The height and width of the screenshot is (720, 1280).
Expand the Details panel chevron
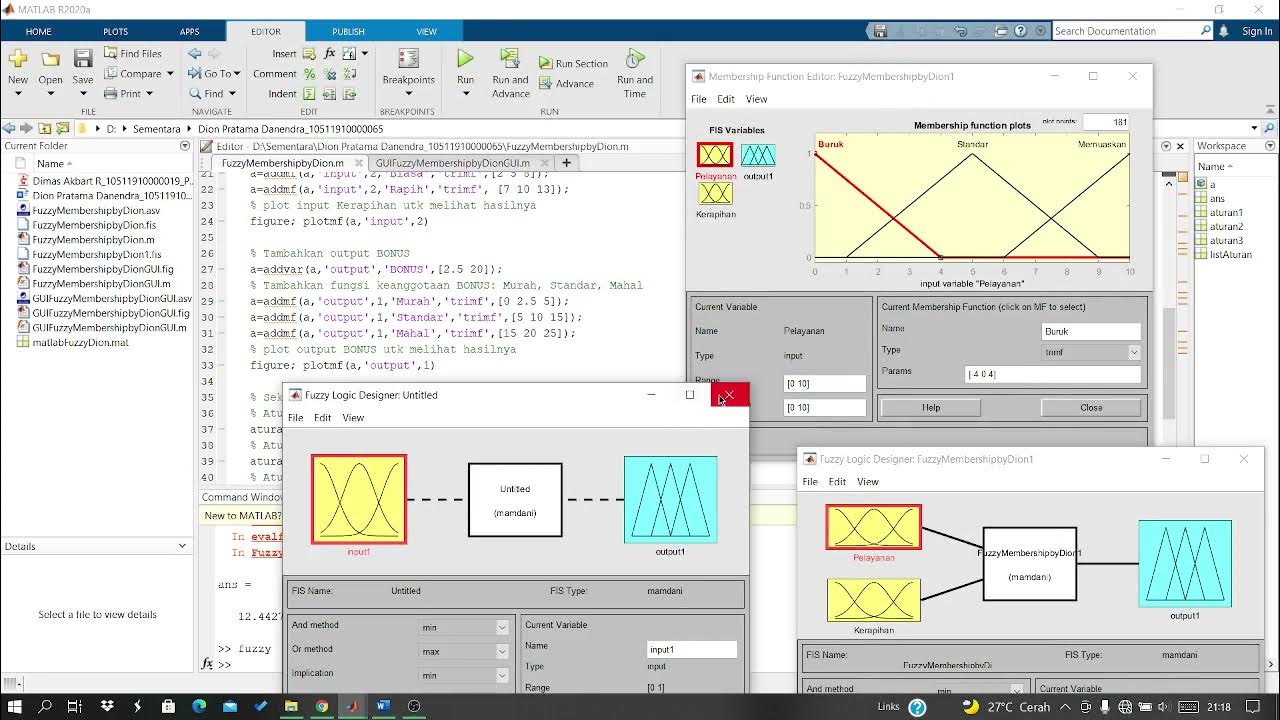click(182, 546)
